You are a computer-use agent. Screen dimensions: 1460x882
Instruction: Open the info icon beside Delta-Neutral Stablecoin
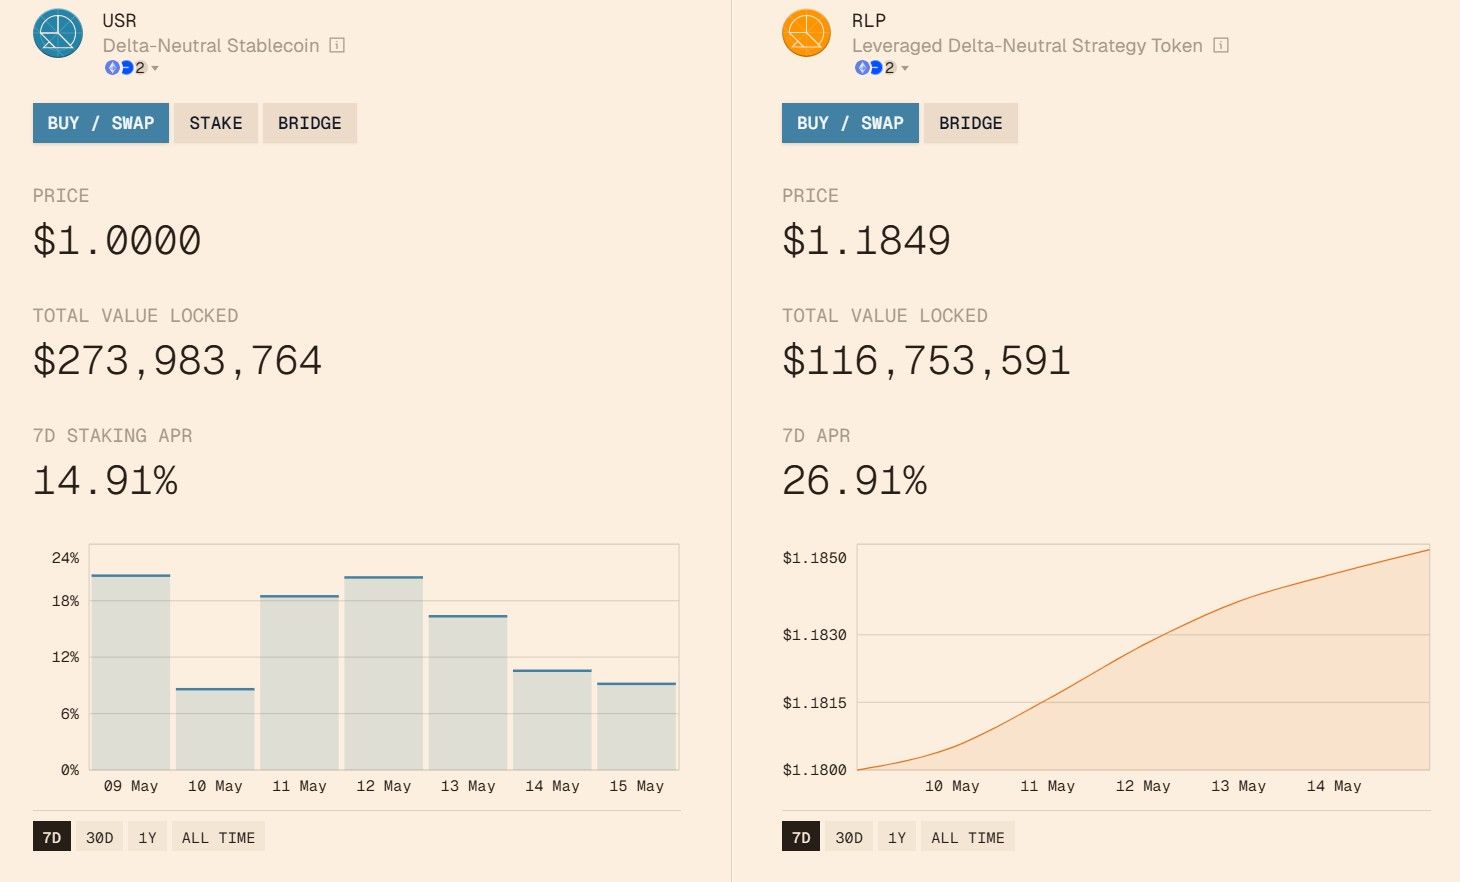337,45
